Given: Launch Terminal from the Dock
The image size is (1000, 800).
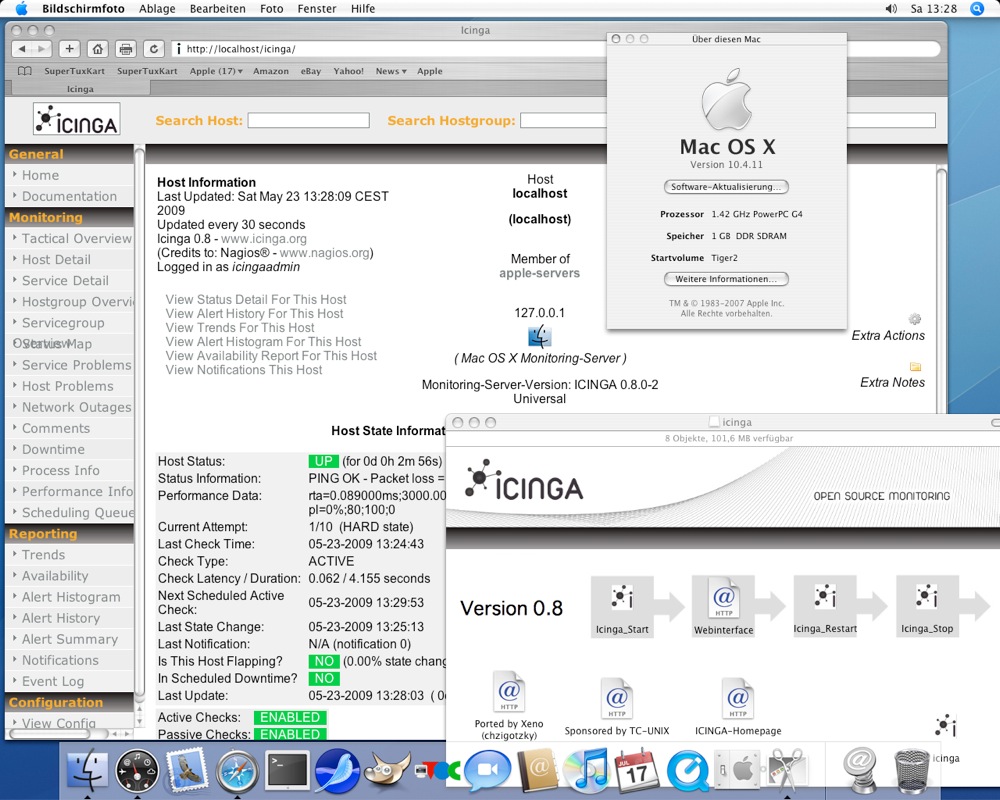Looking at the screenshot, I should (x=287, y=769).
